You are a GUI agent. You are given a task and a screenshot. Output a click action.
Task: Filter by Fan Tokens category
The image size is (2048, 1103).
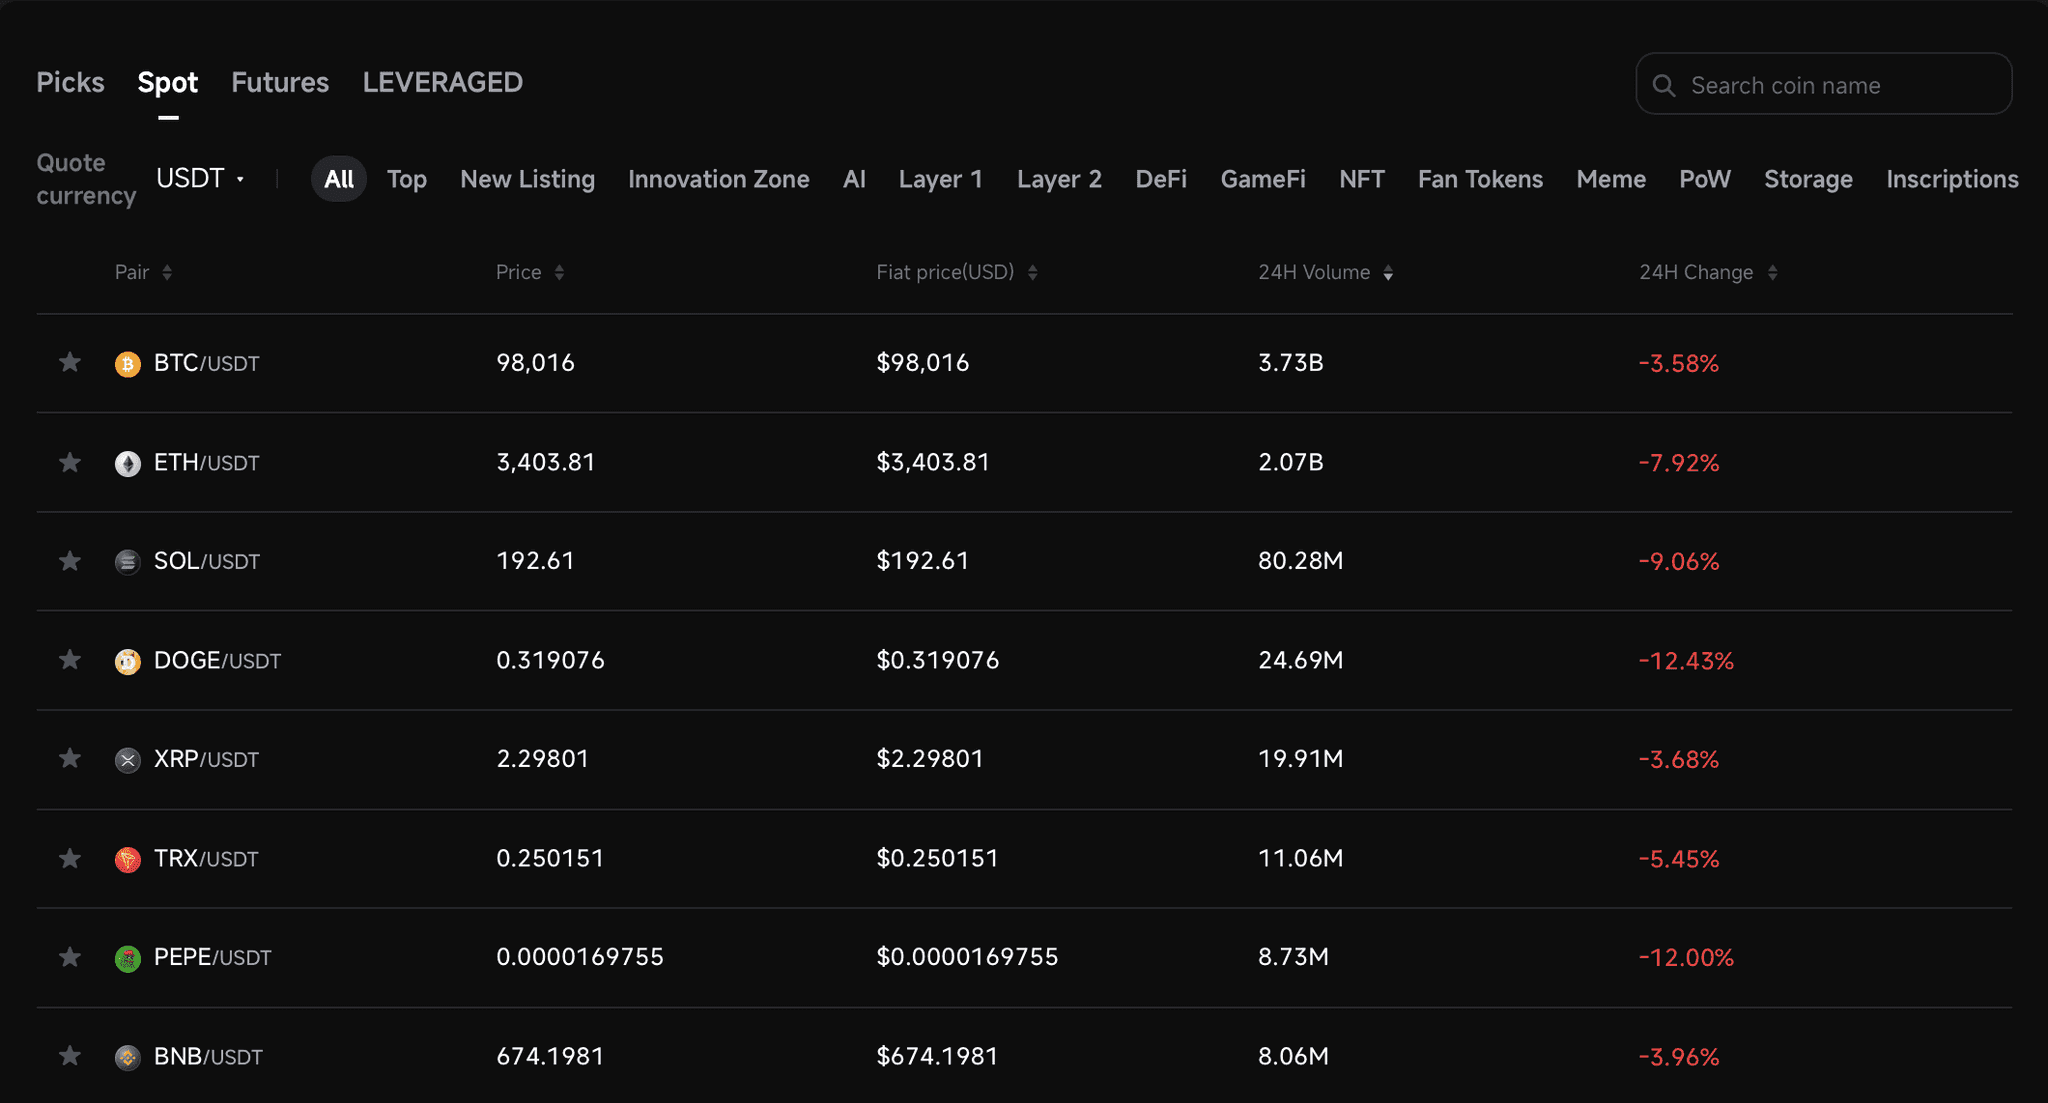pos(1480,179)
